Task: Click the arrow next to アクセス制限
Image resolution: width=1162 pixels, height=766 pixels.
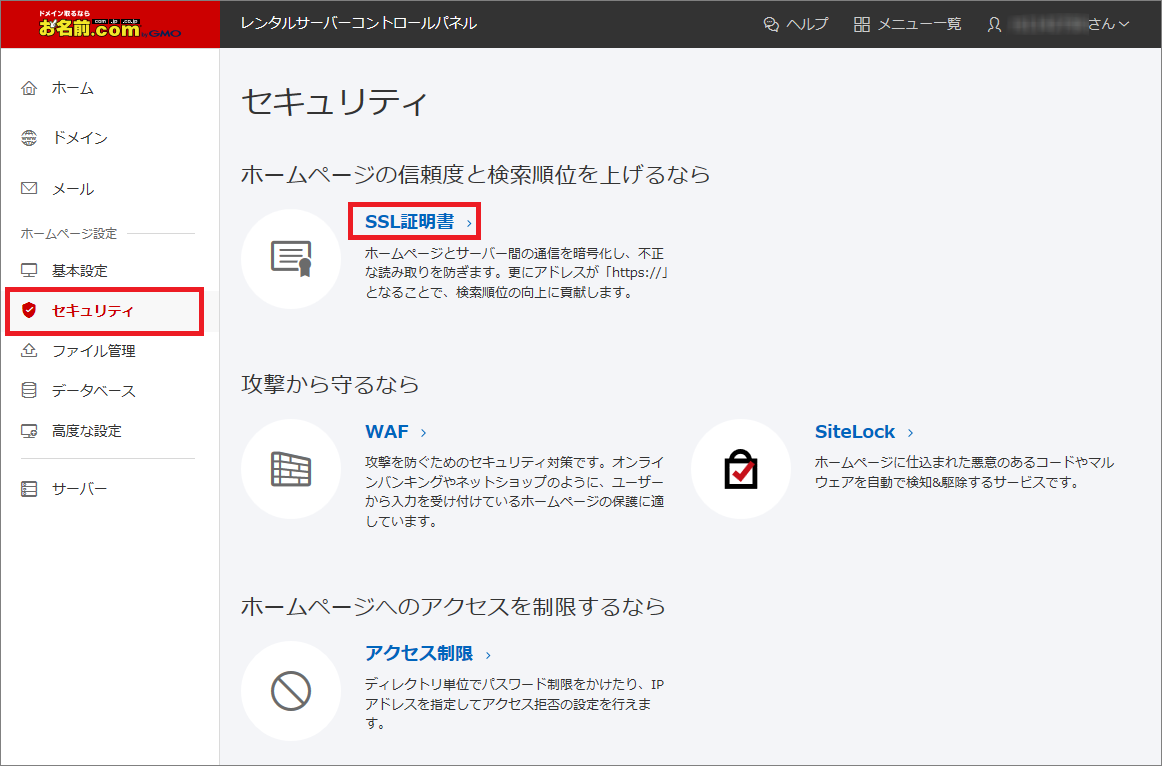Action: (x=488, y=655)
